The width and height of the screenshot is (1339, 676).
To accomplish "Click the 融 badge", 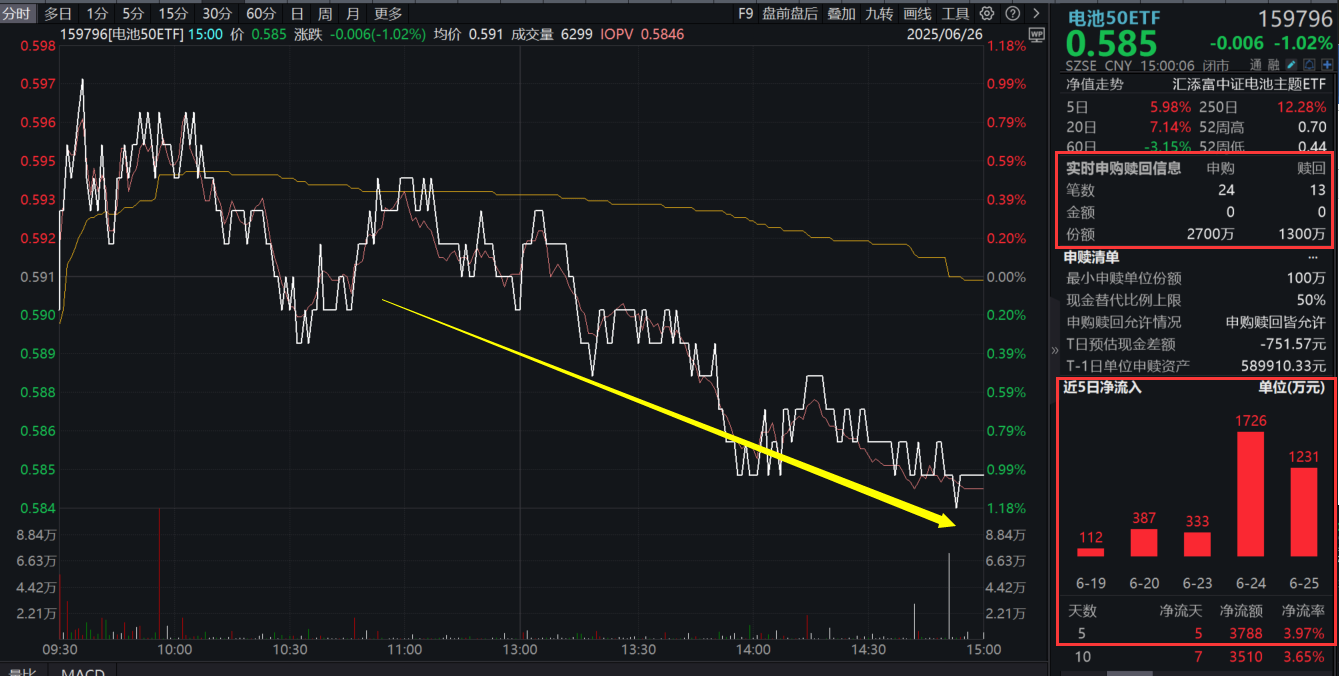I will click(x=1273, y=65).
